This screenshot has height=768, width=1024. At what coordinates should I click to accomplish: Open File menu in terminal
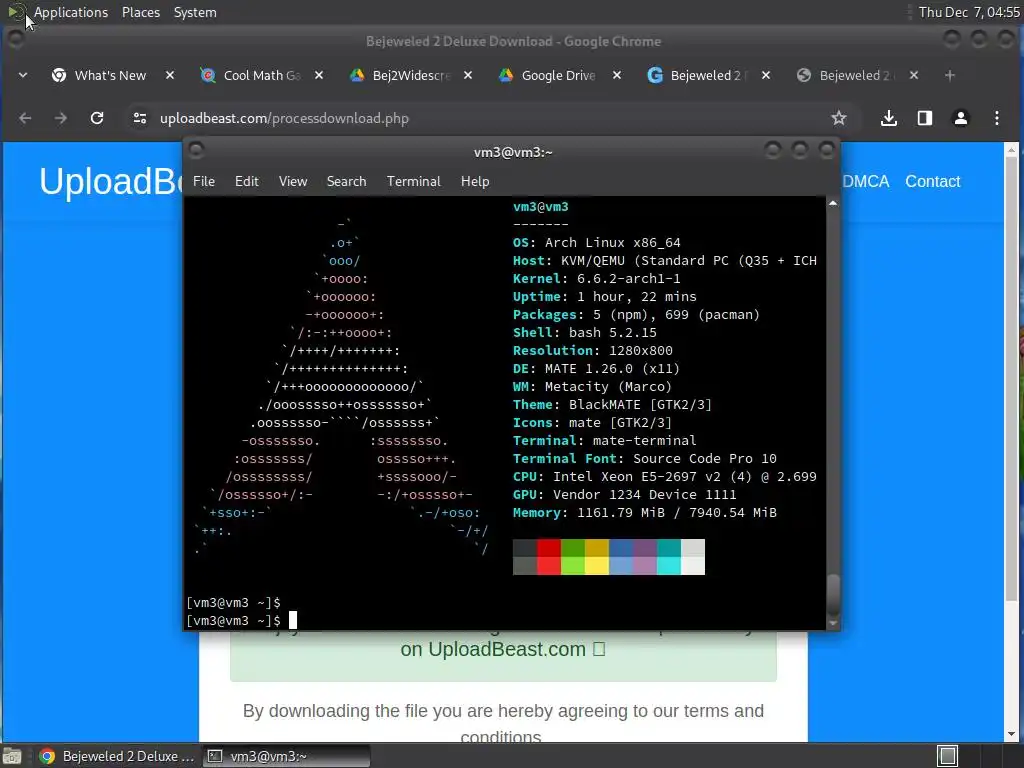pyautogui.click(x=204, y=182)
